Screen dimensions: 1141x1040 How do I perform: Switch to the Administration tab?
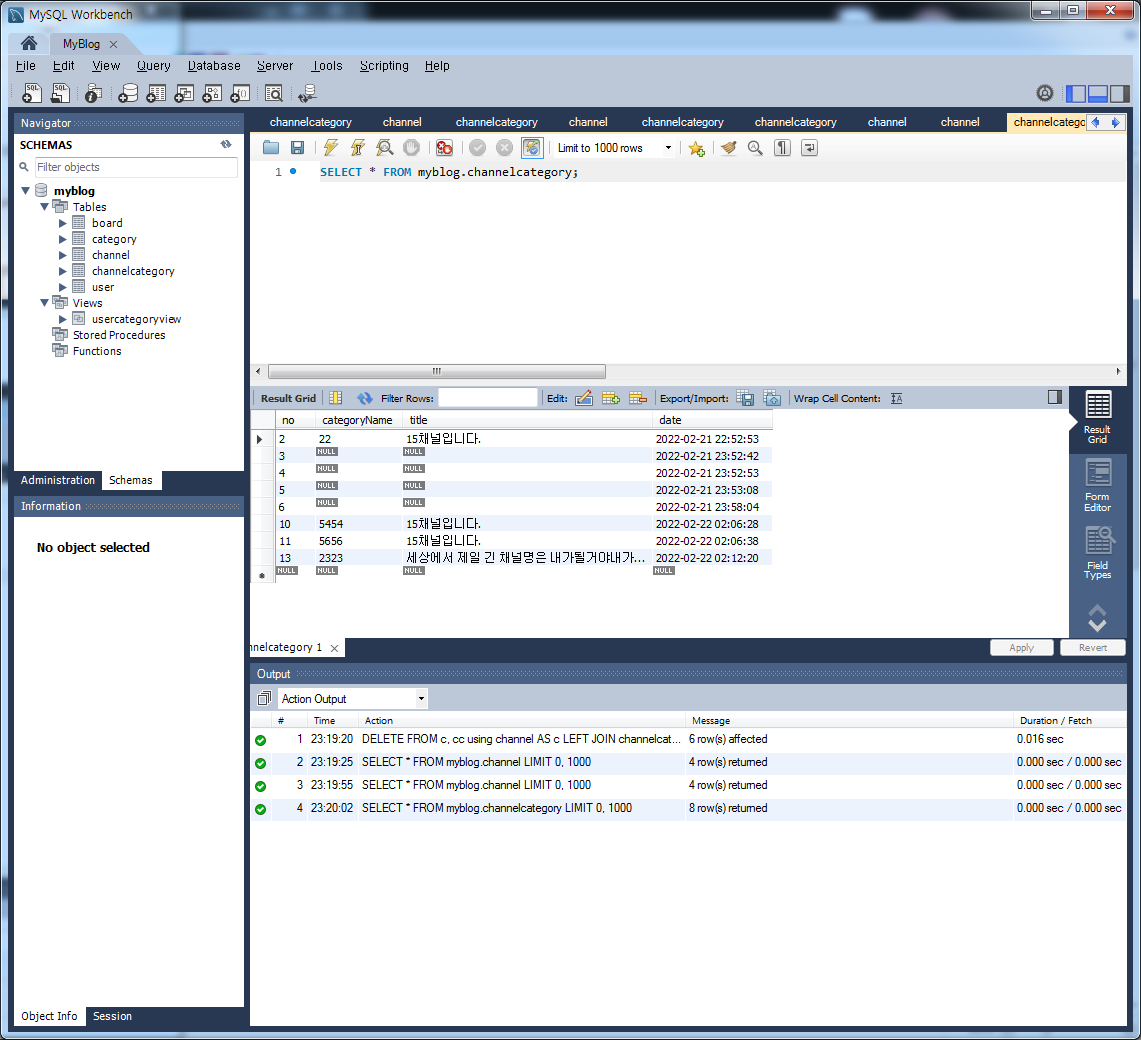pyautogui.click(x=57, y=480)
